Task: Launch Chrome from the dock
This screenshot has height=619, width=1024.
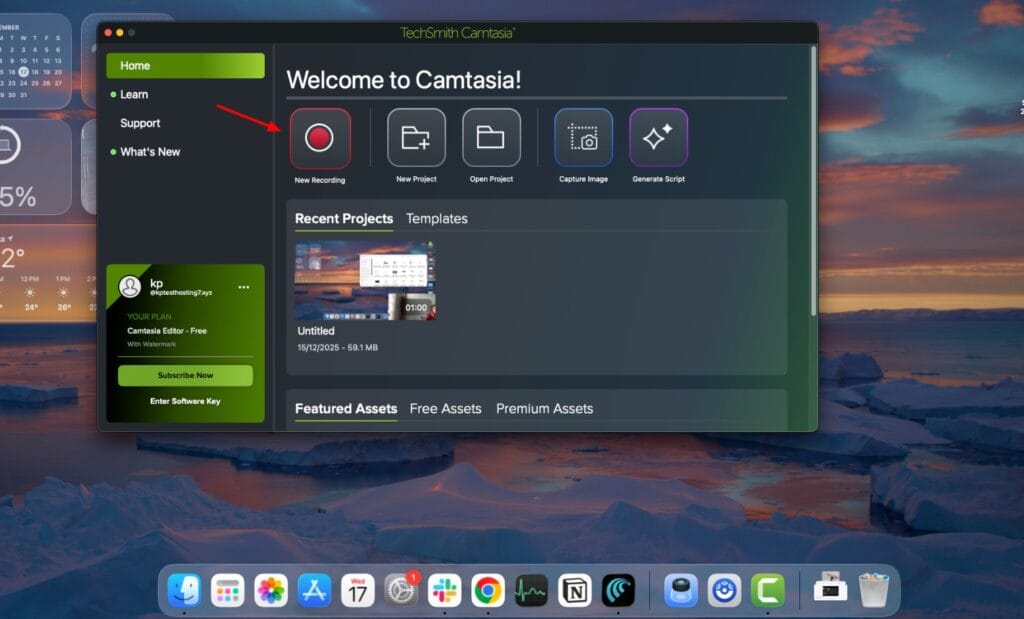Action: [x=487, y=590]
